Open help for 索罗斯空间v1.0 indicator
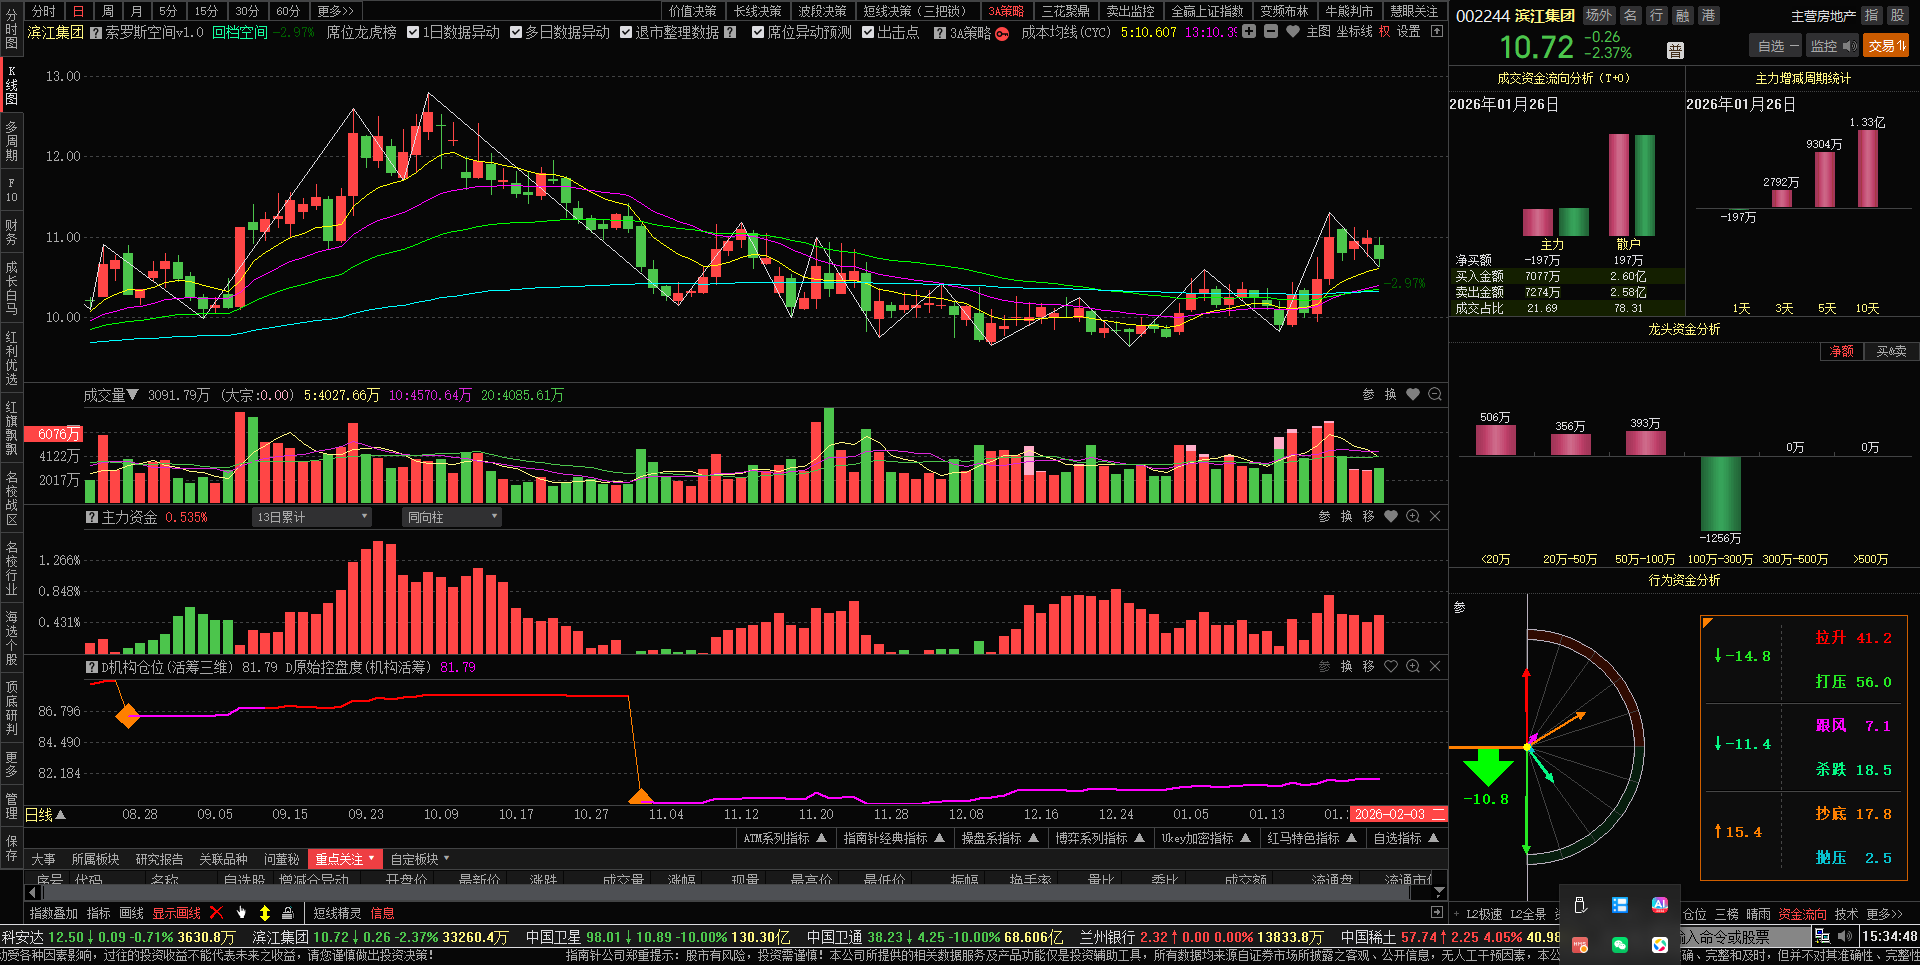Viewport: 1920px width, 965px height. click(96, 33)
